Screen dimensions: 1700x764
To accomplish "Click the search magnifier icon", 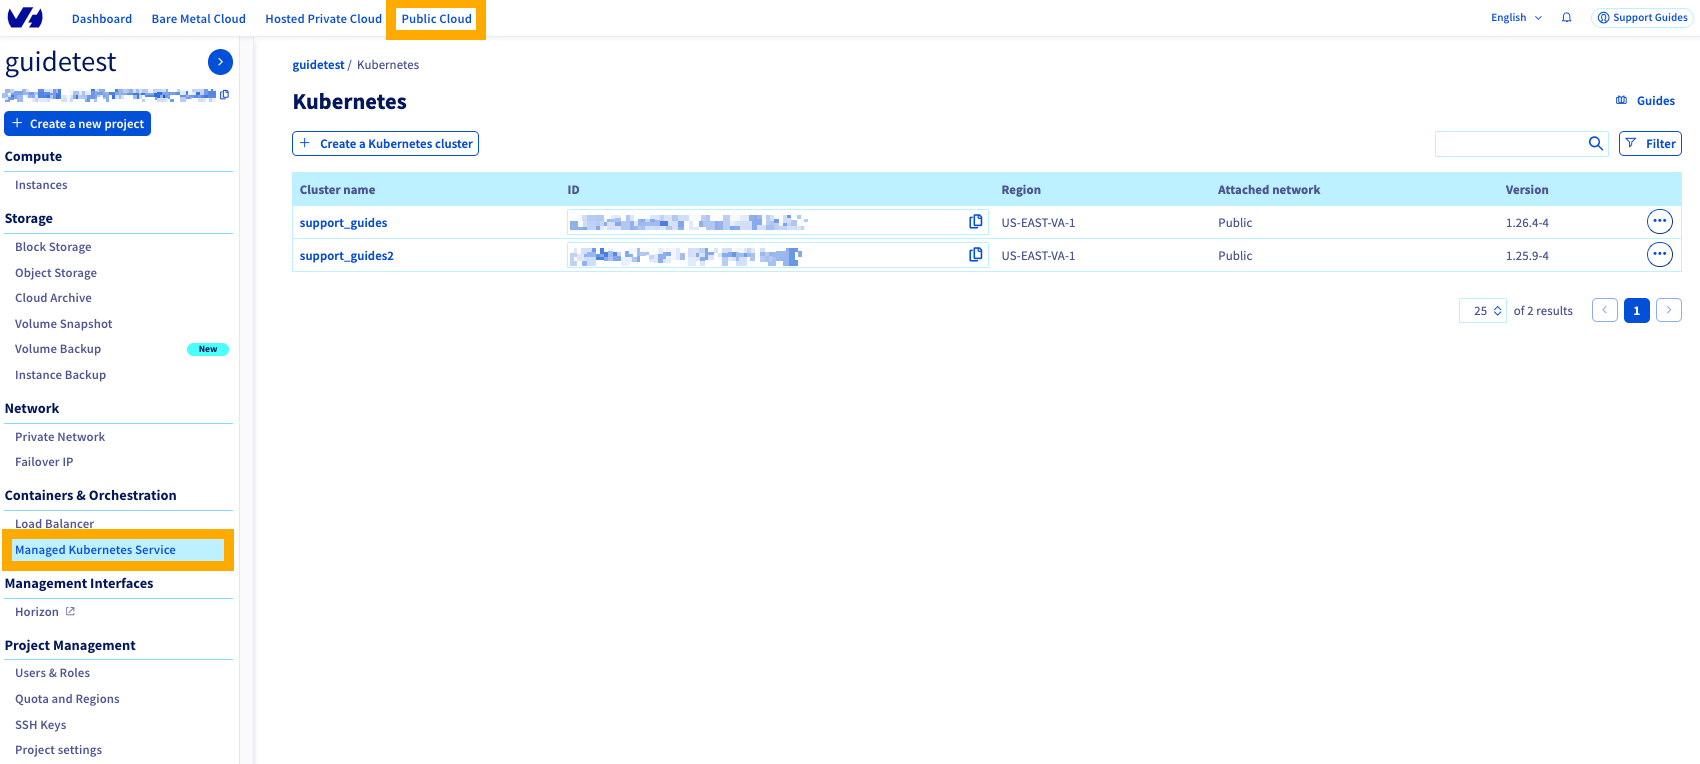I will click(1596, 144).
